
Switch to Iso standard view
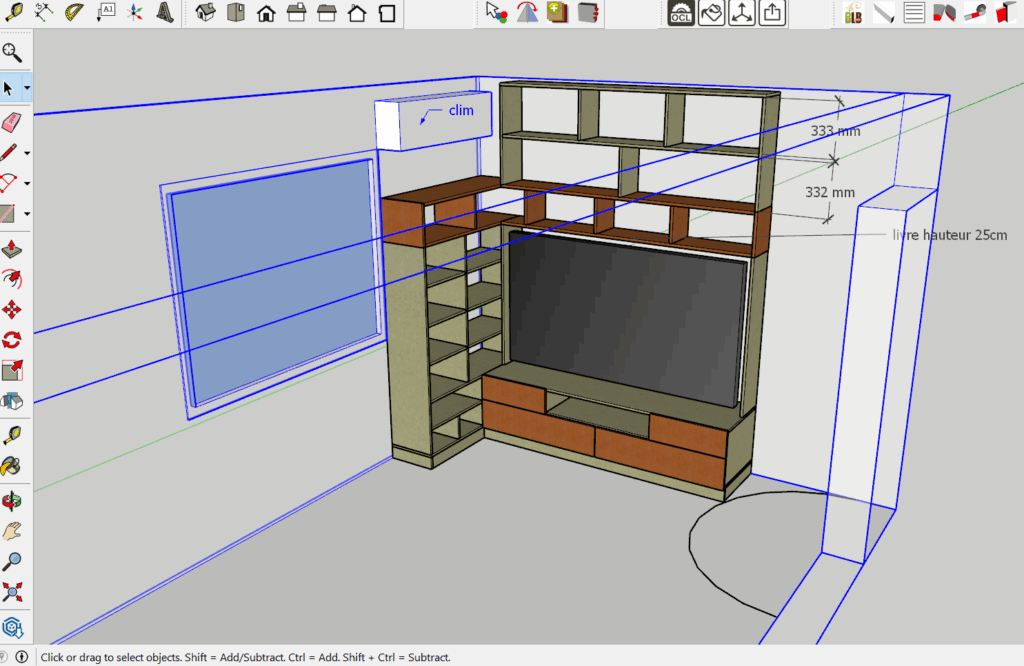point(206,13)
